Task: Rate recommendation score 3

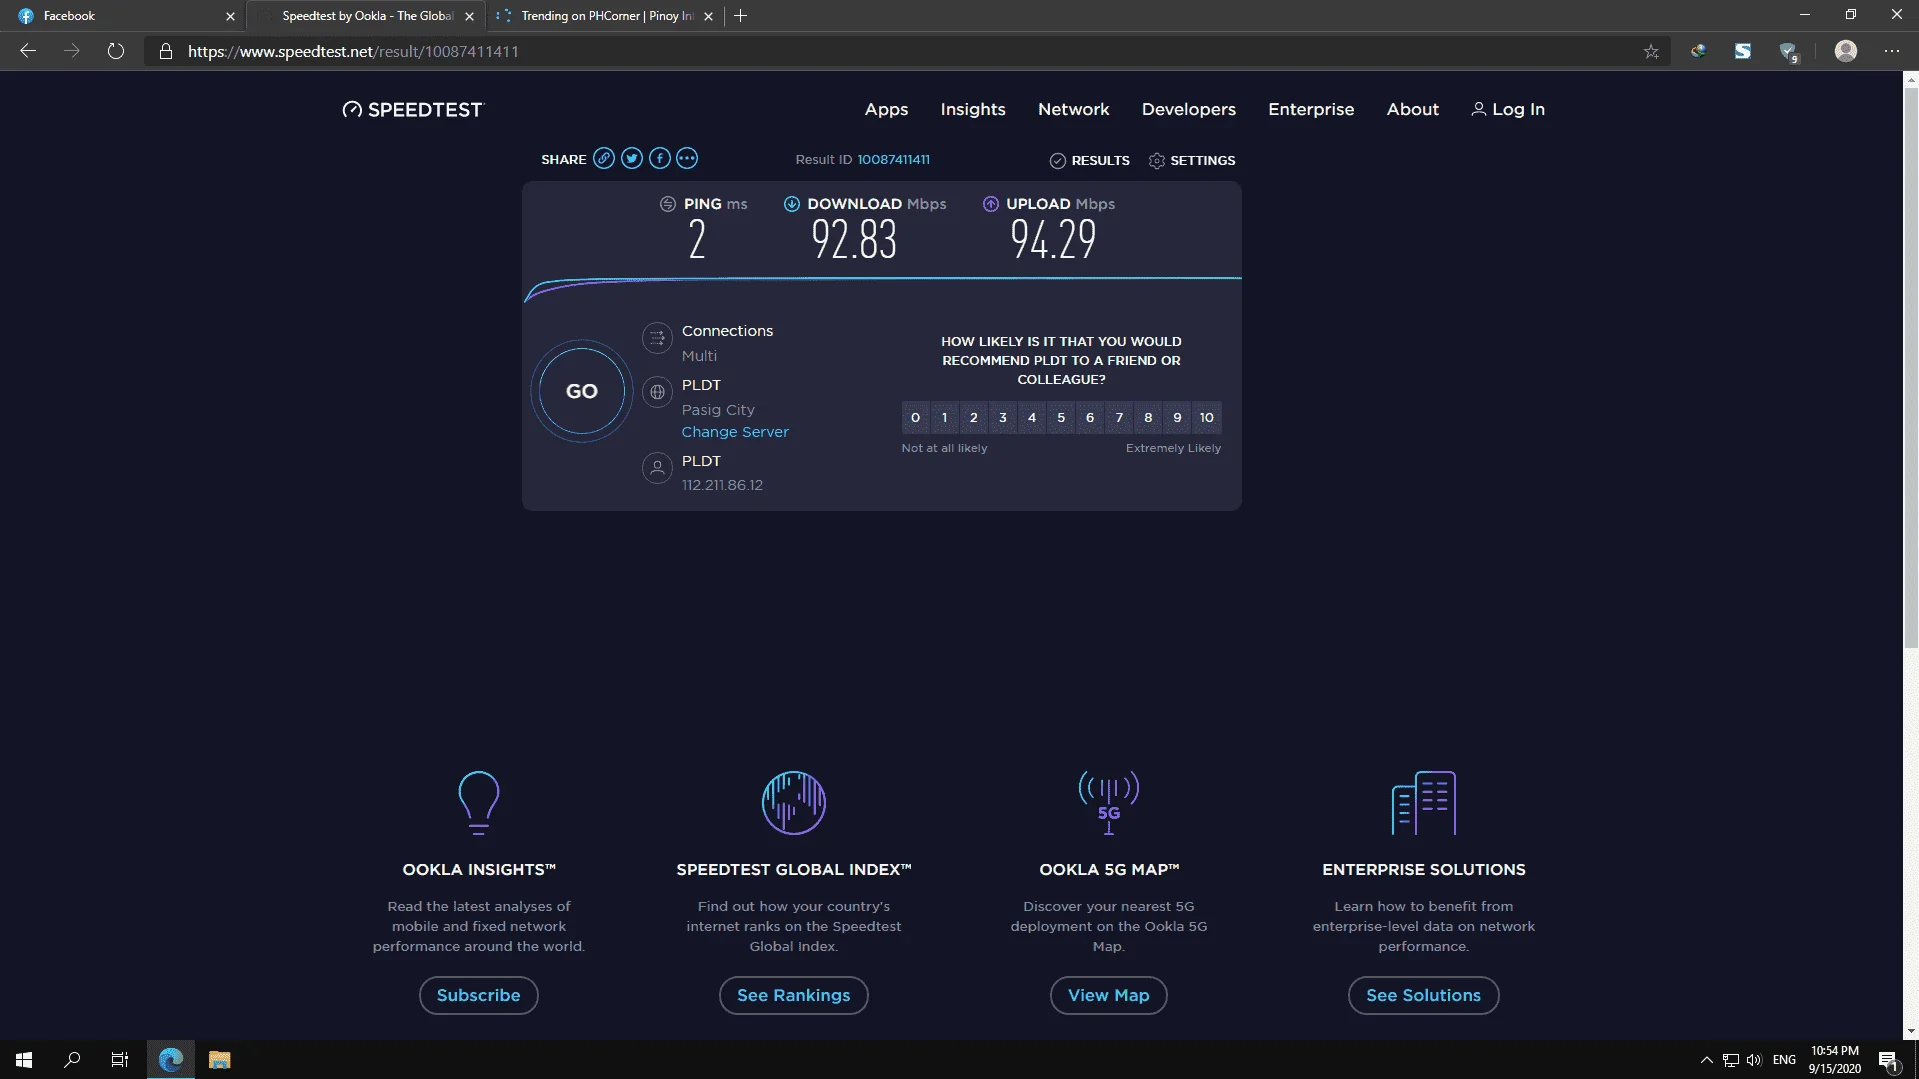Action: coord(1003,418)
